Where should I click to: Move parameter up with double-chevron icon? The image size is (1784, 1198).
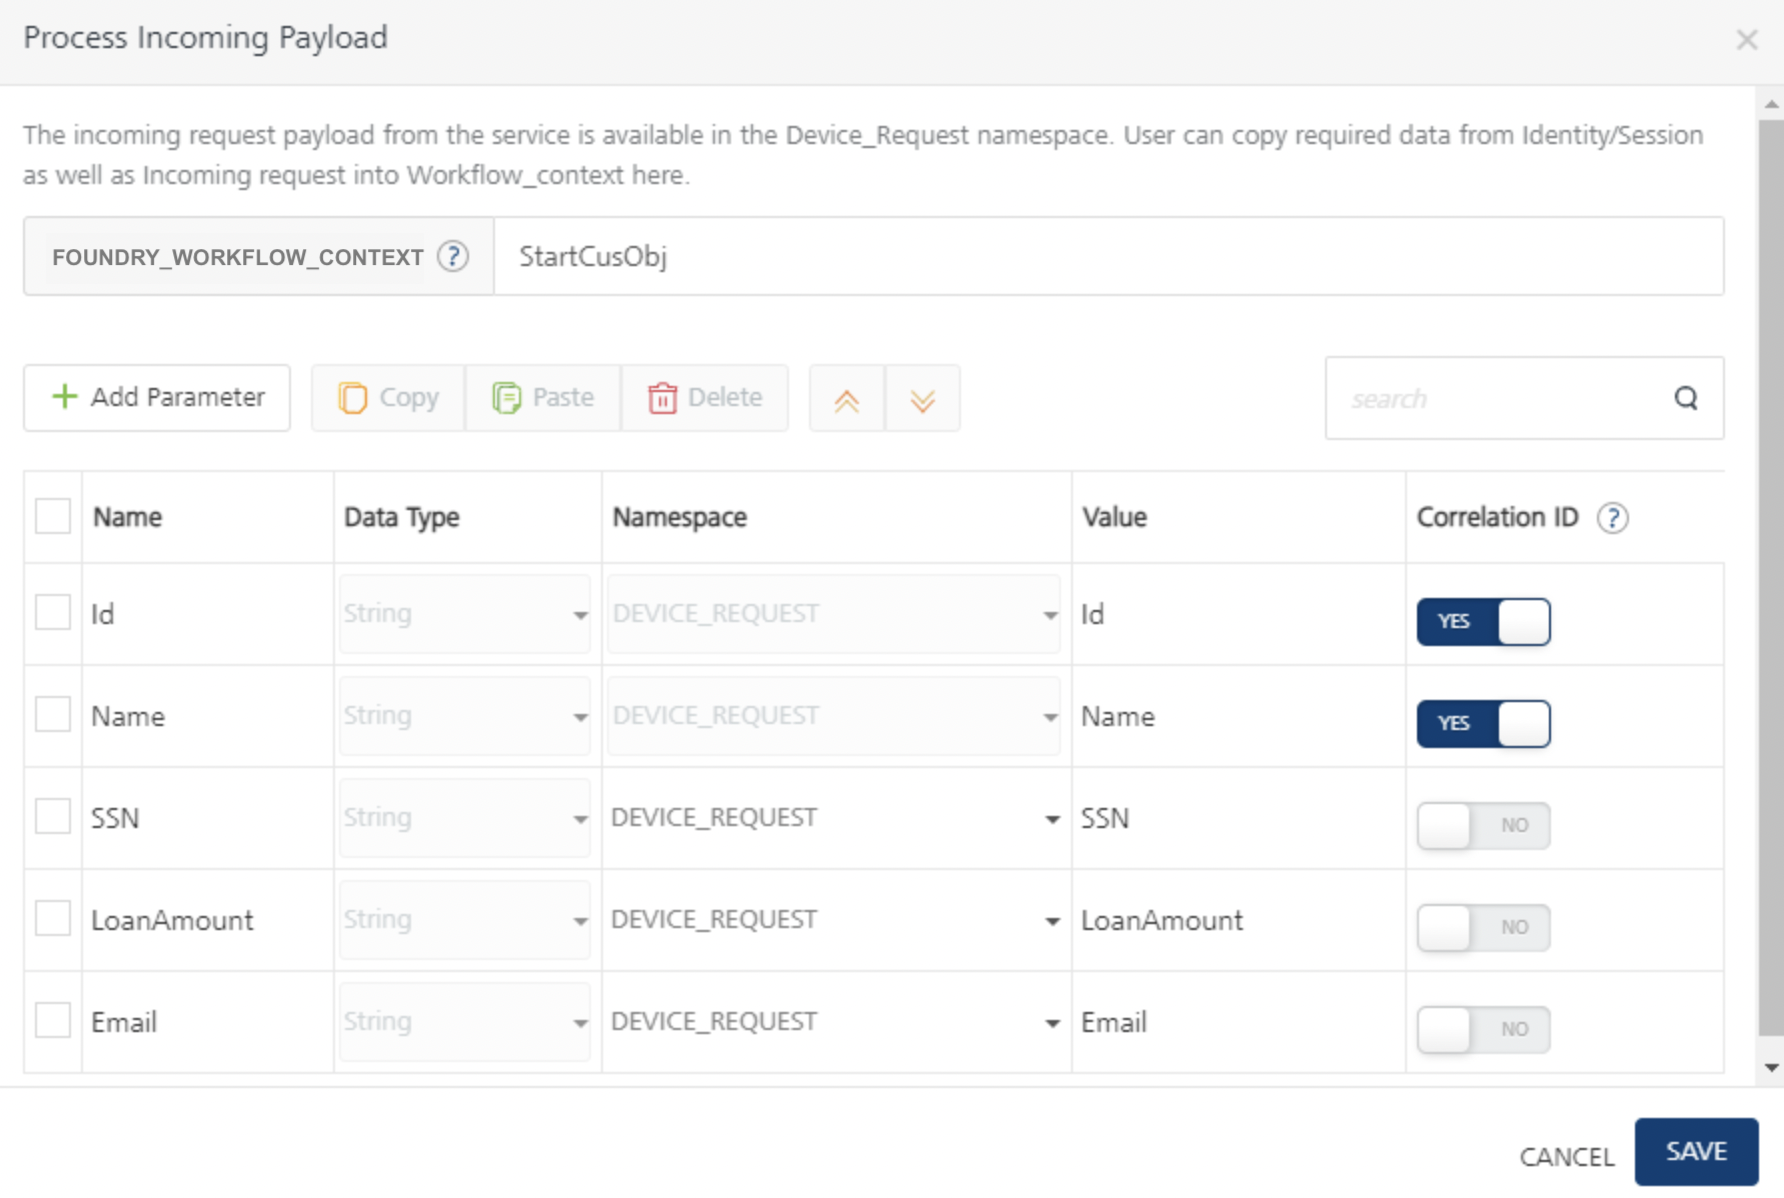847,400
